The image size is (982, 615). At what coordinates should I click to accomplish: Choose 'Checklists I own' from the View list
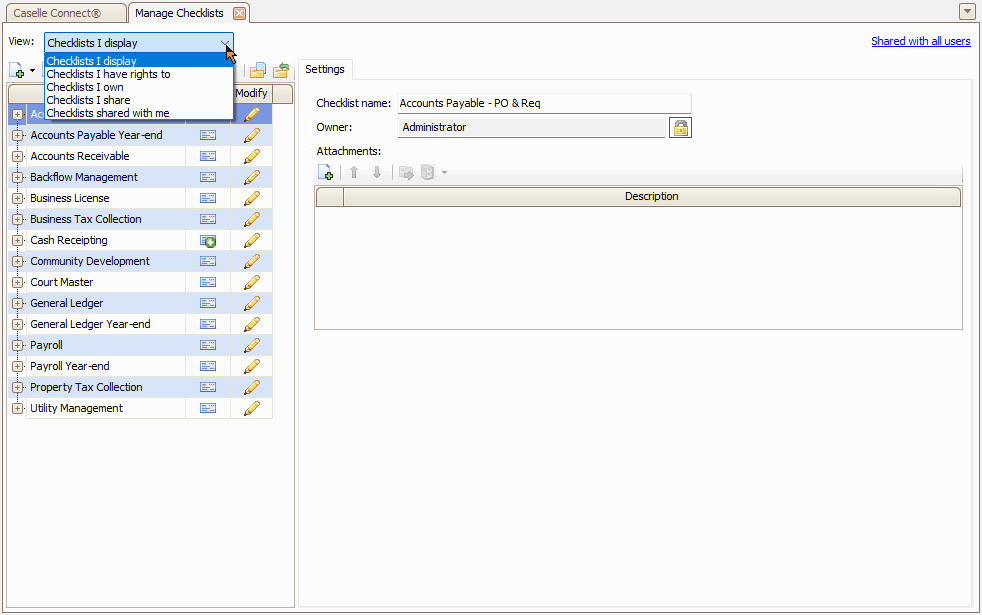[85, 87]
